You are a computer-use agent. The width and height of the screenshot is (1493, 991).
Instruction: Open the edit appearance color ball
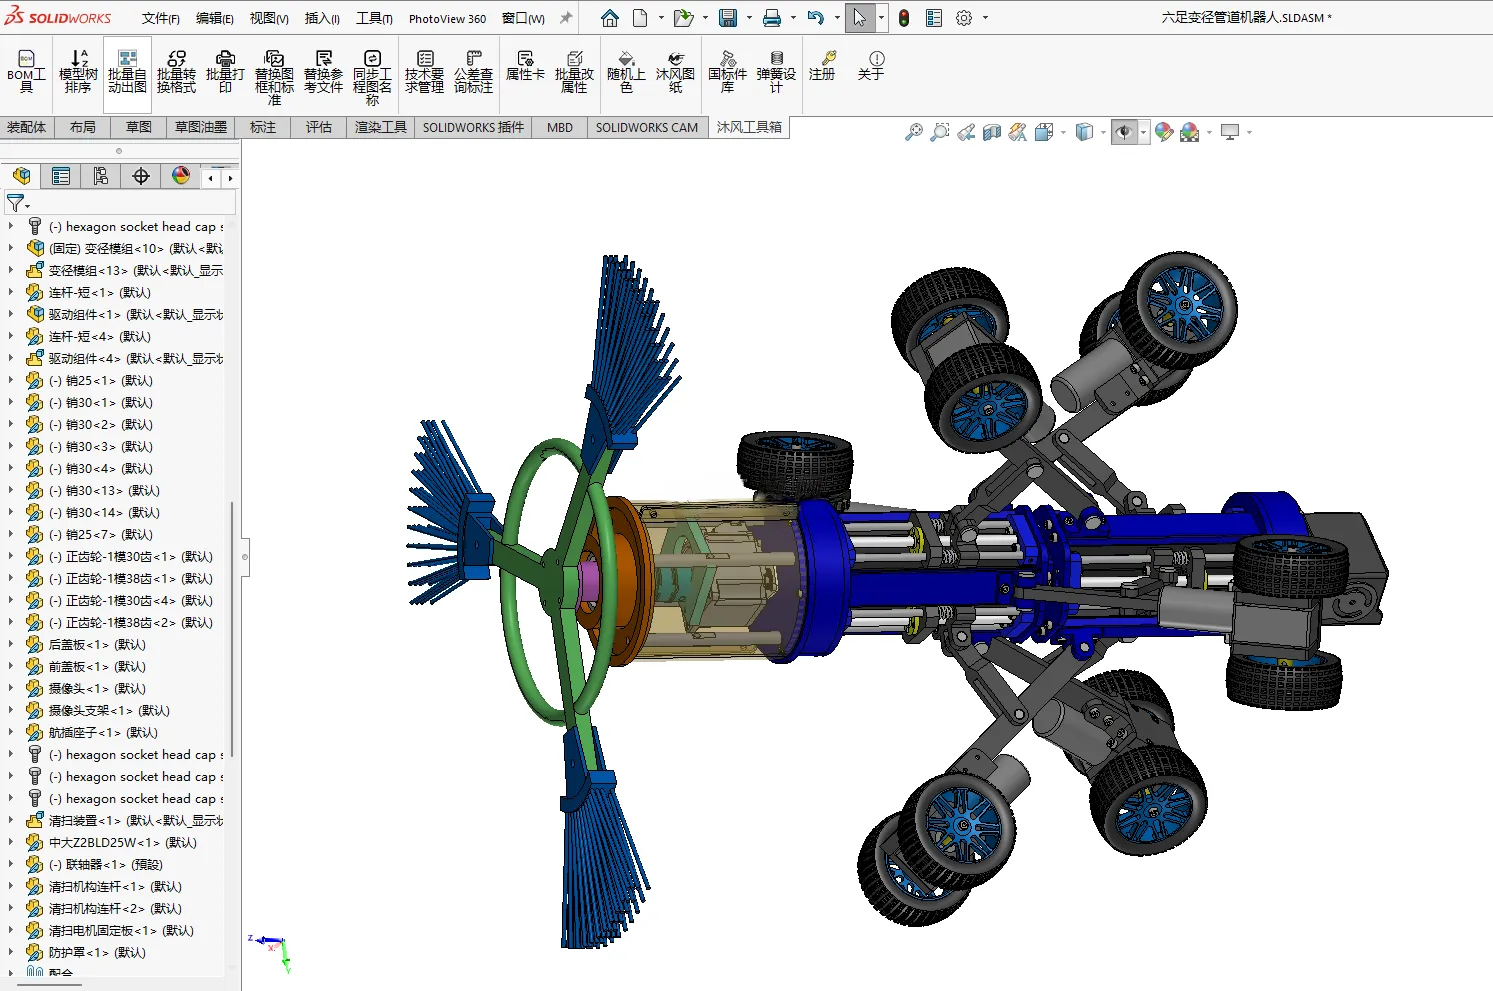click(x=1163, y=132)
